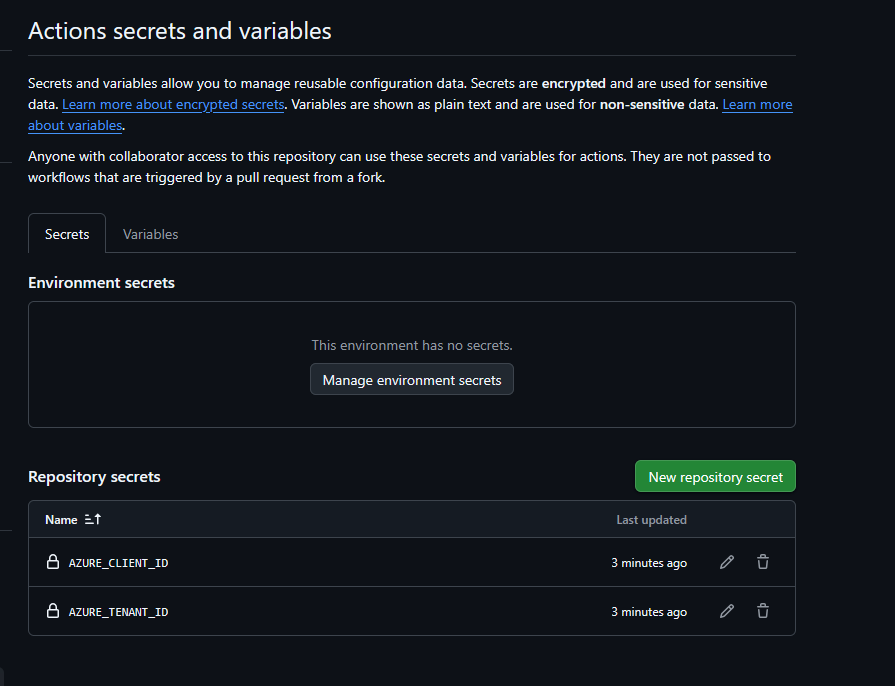Screen dimensions: 895x686
Task: Switch to the Variables tab
Action: 150,233
